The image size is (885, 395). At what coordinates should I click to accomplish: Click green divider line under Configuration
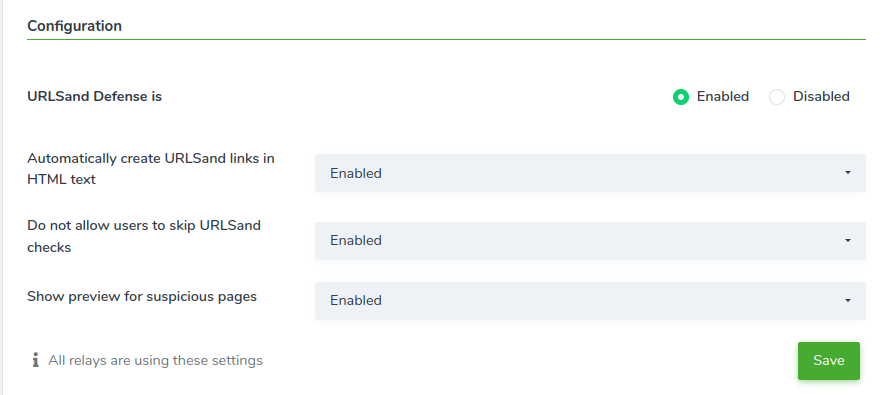[446, 40]
